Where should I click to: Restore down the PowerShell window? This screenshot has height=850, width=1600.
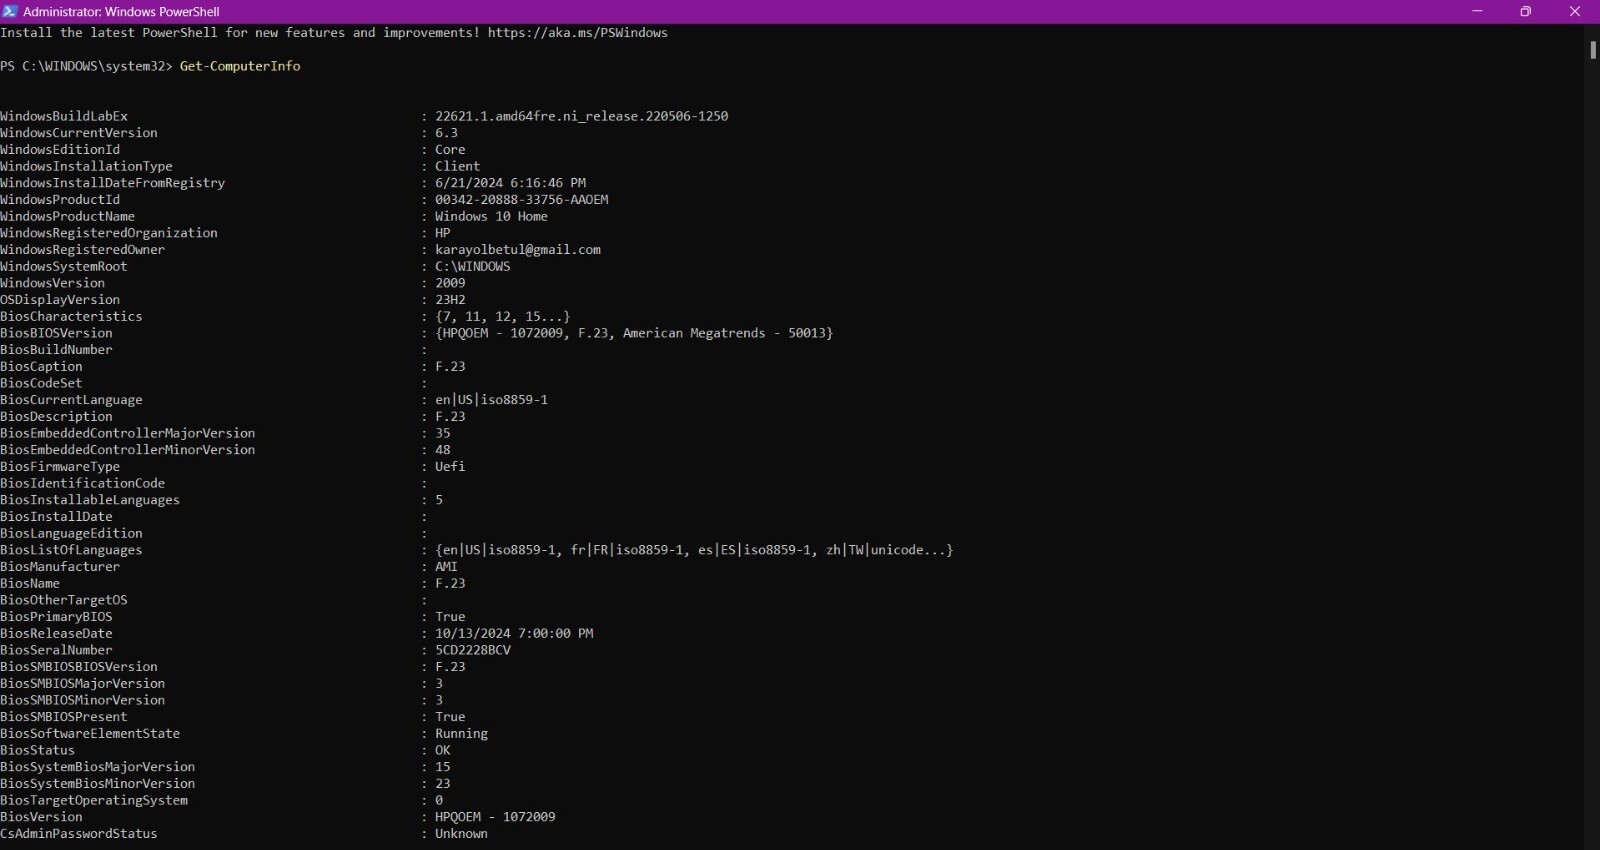pos(1525,11)
